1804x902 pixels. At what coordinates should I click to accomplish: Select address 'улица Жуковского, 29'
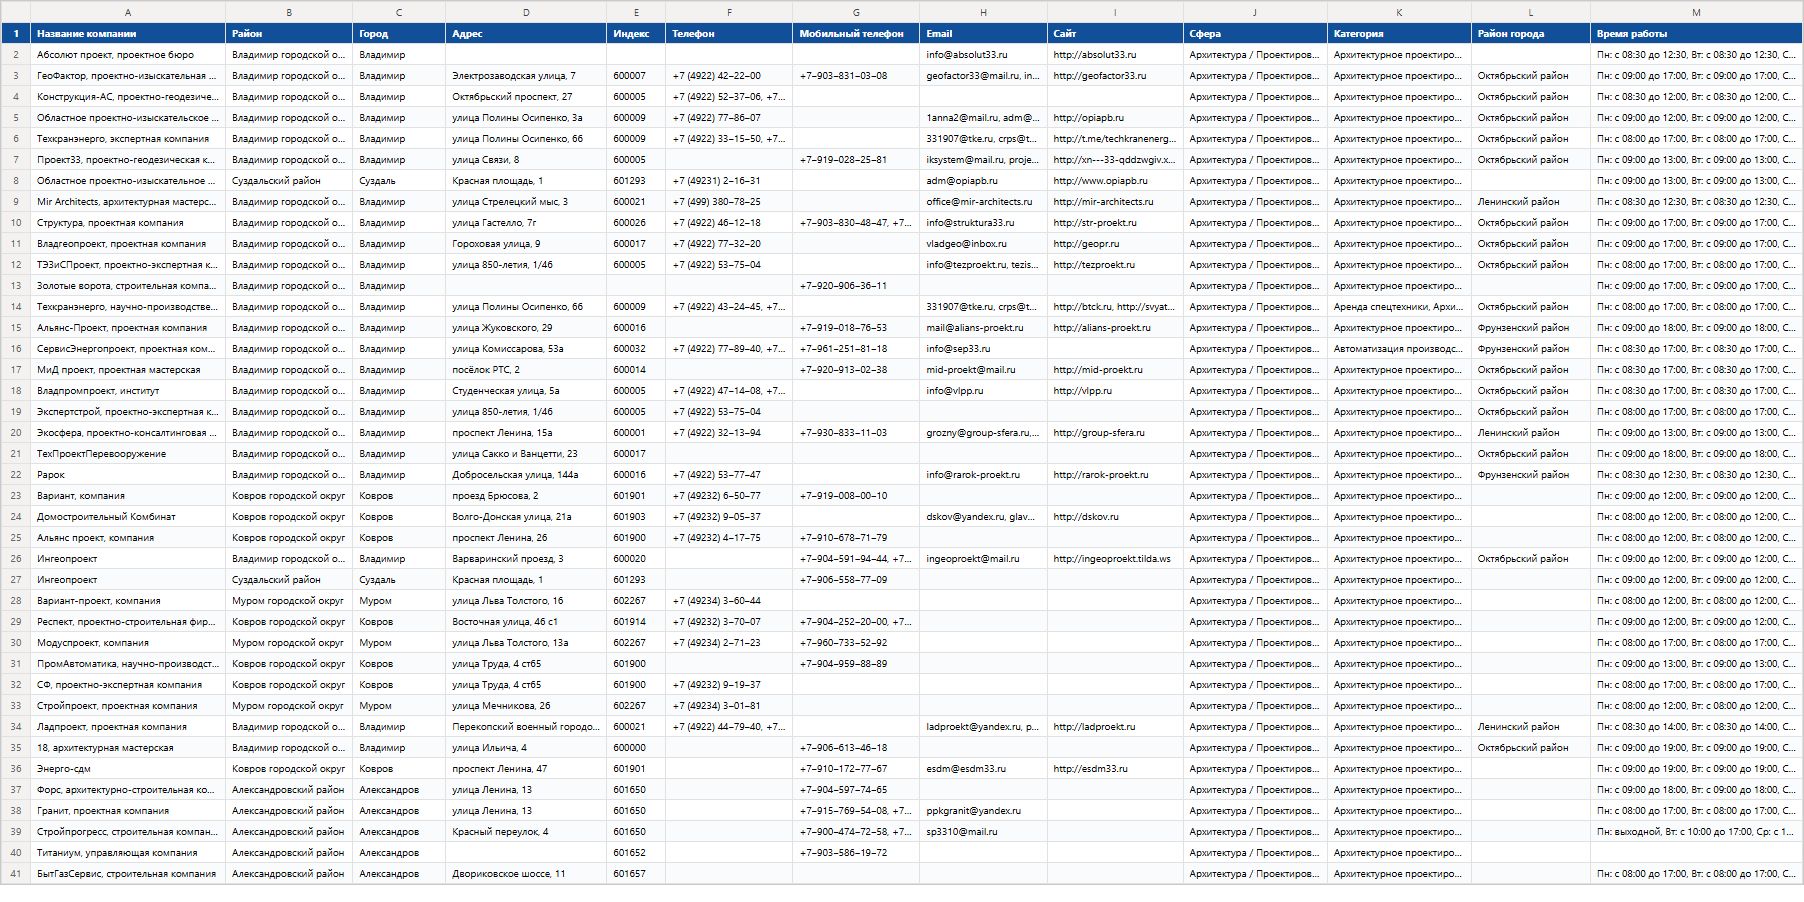click(x=526, y=328)
